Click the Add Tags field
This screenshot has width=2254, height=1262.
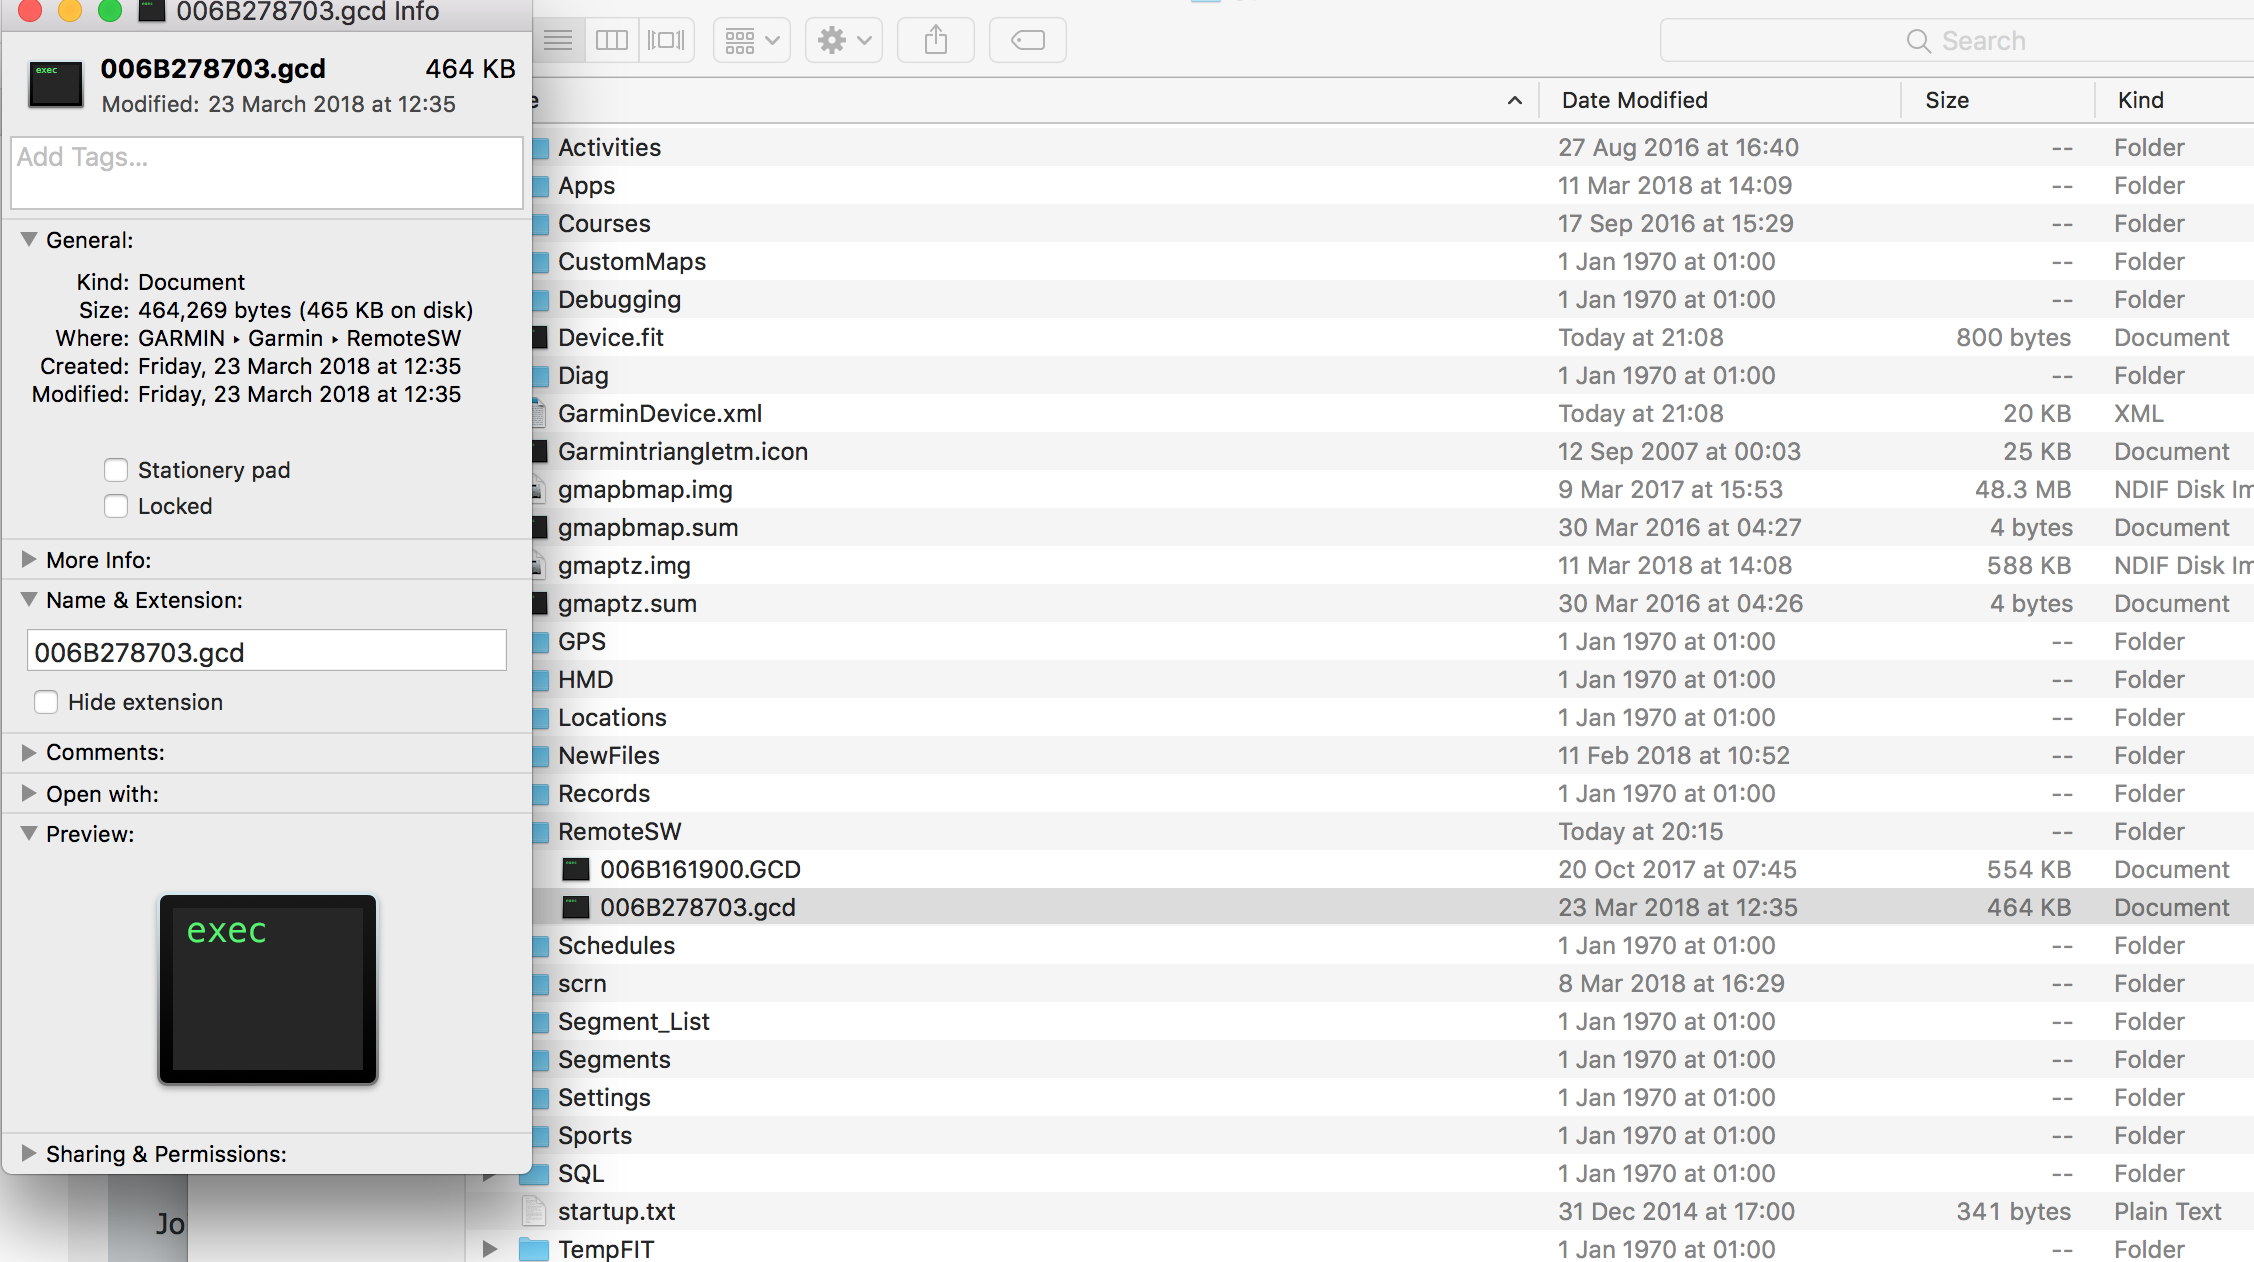click(267, 172)
